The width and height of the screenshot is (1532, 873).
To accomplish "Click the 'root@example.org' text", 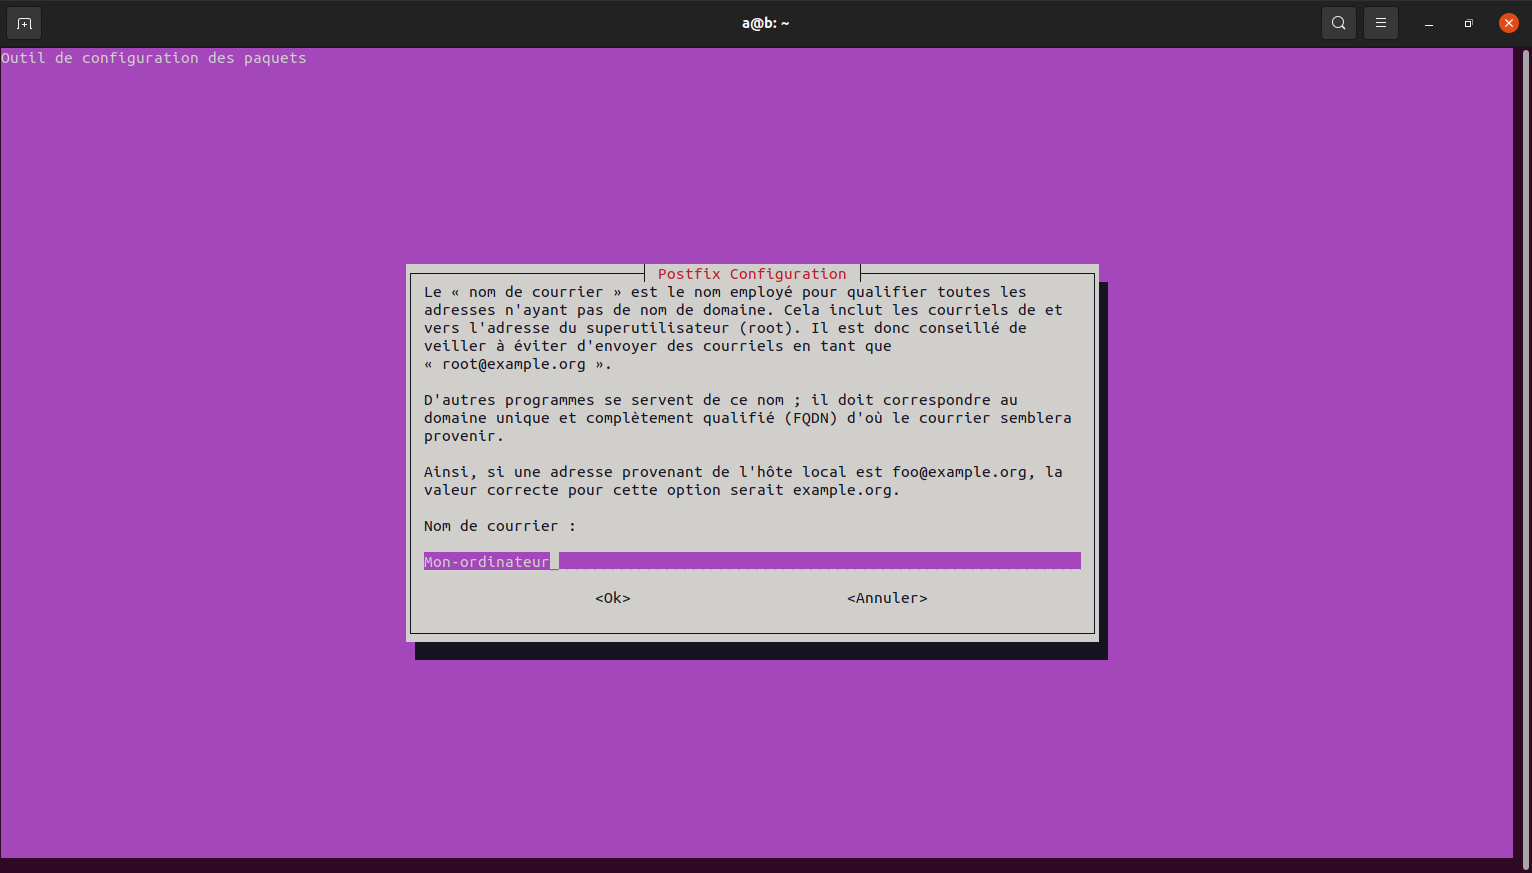I will 514,364.
